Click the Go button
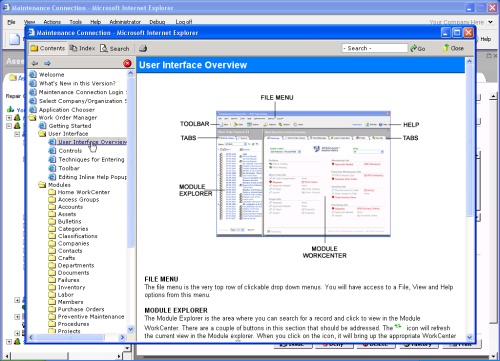The width and height of the screenshot is (500, 361). point(418,49)
